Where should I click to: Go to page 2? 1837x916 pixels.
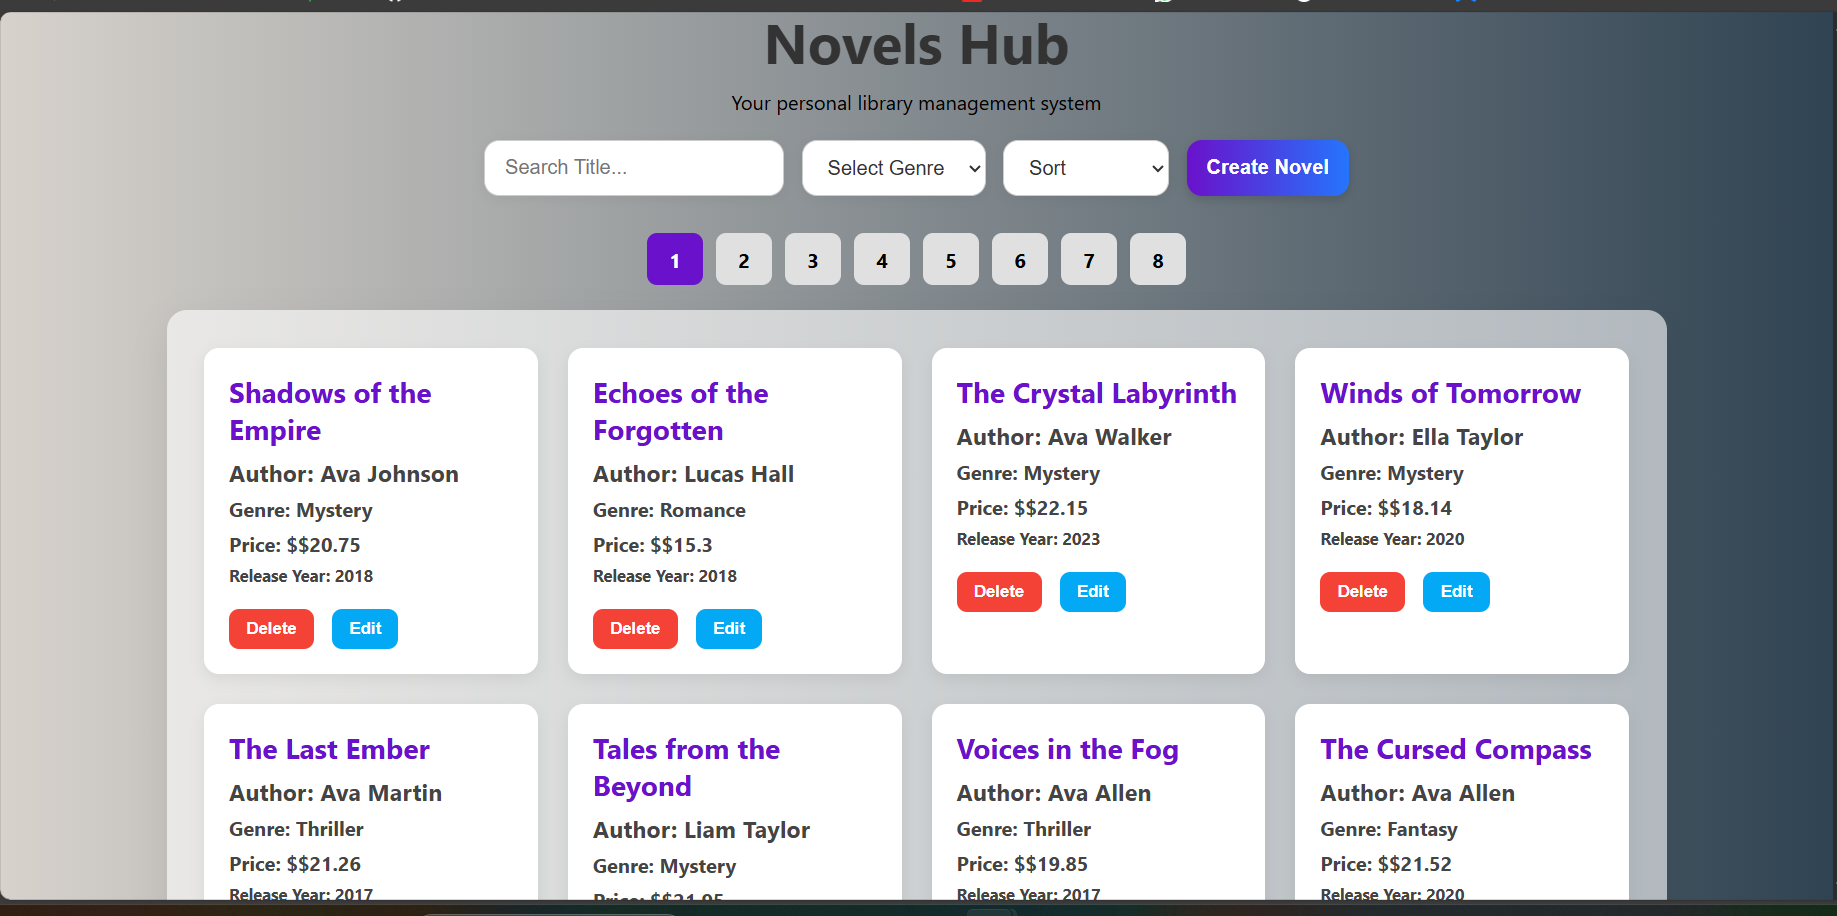[x=743, y=260]
